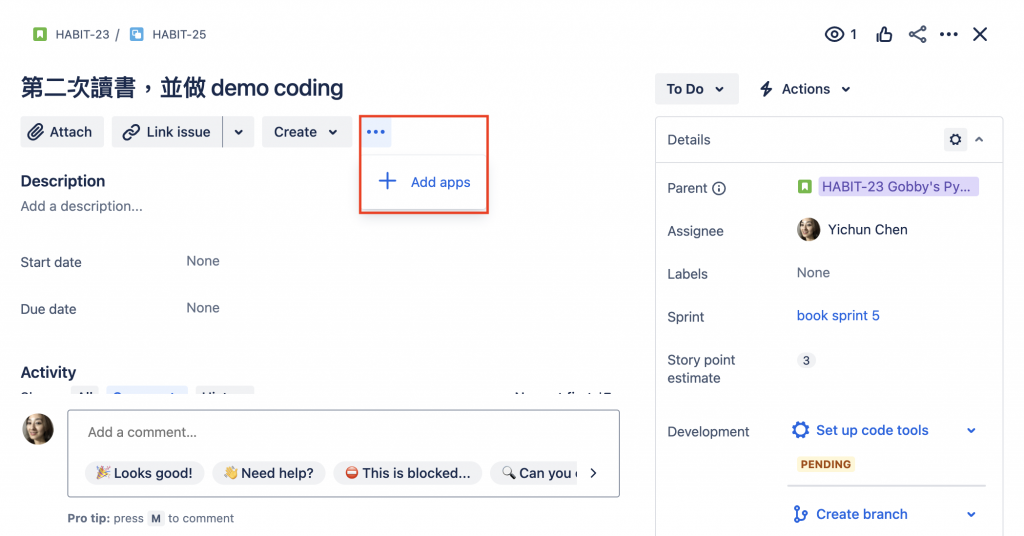The image size is (1024, 536).
Task: Click the Parent info icon
Action: 719,188
